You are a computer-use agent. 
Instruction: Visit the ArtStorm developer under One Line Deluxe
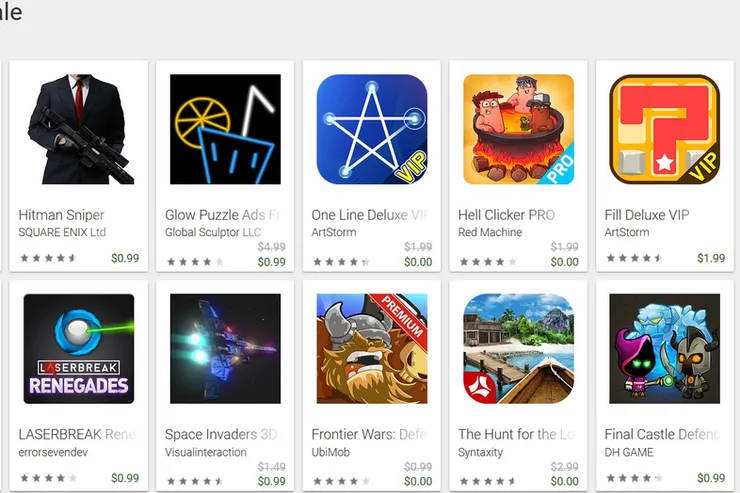[x=334, y=232]
